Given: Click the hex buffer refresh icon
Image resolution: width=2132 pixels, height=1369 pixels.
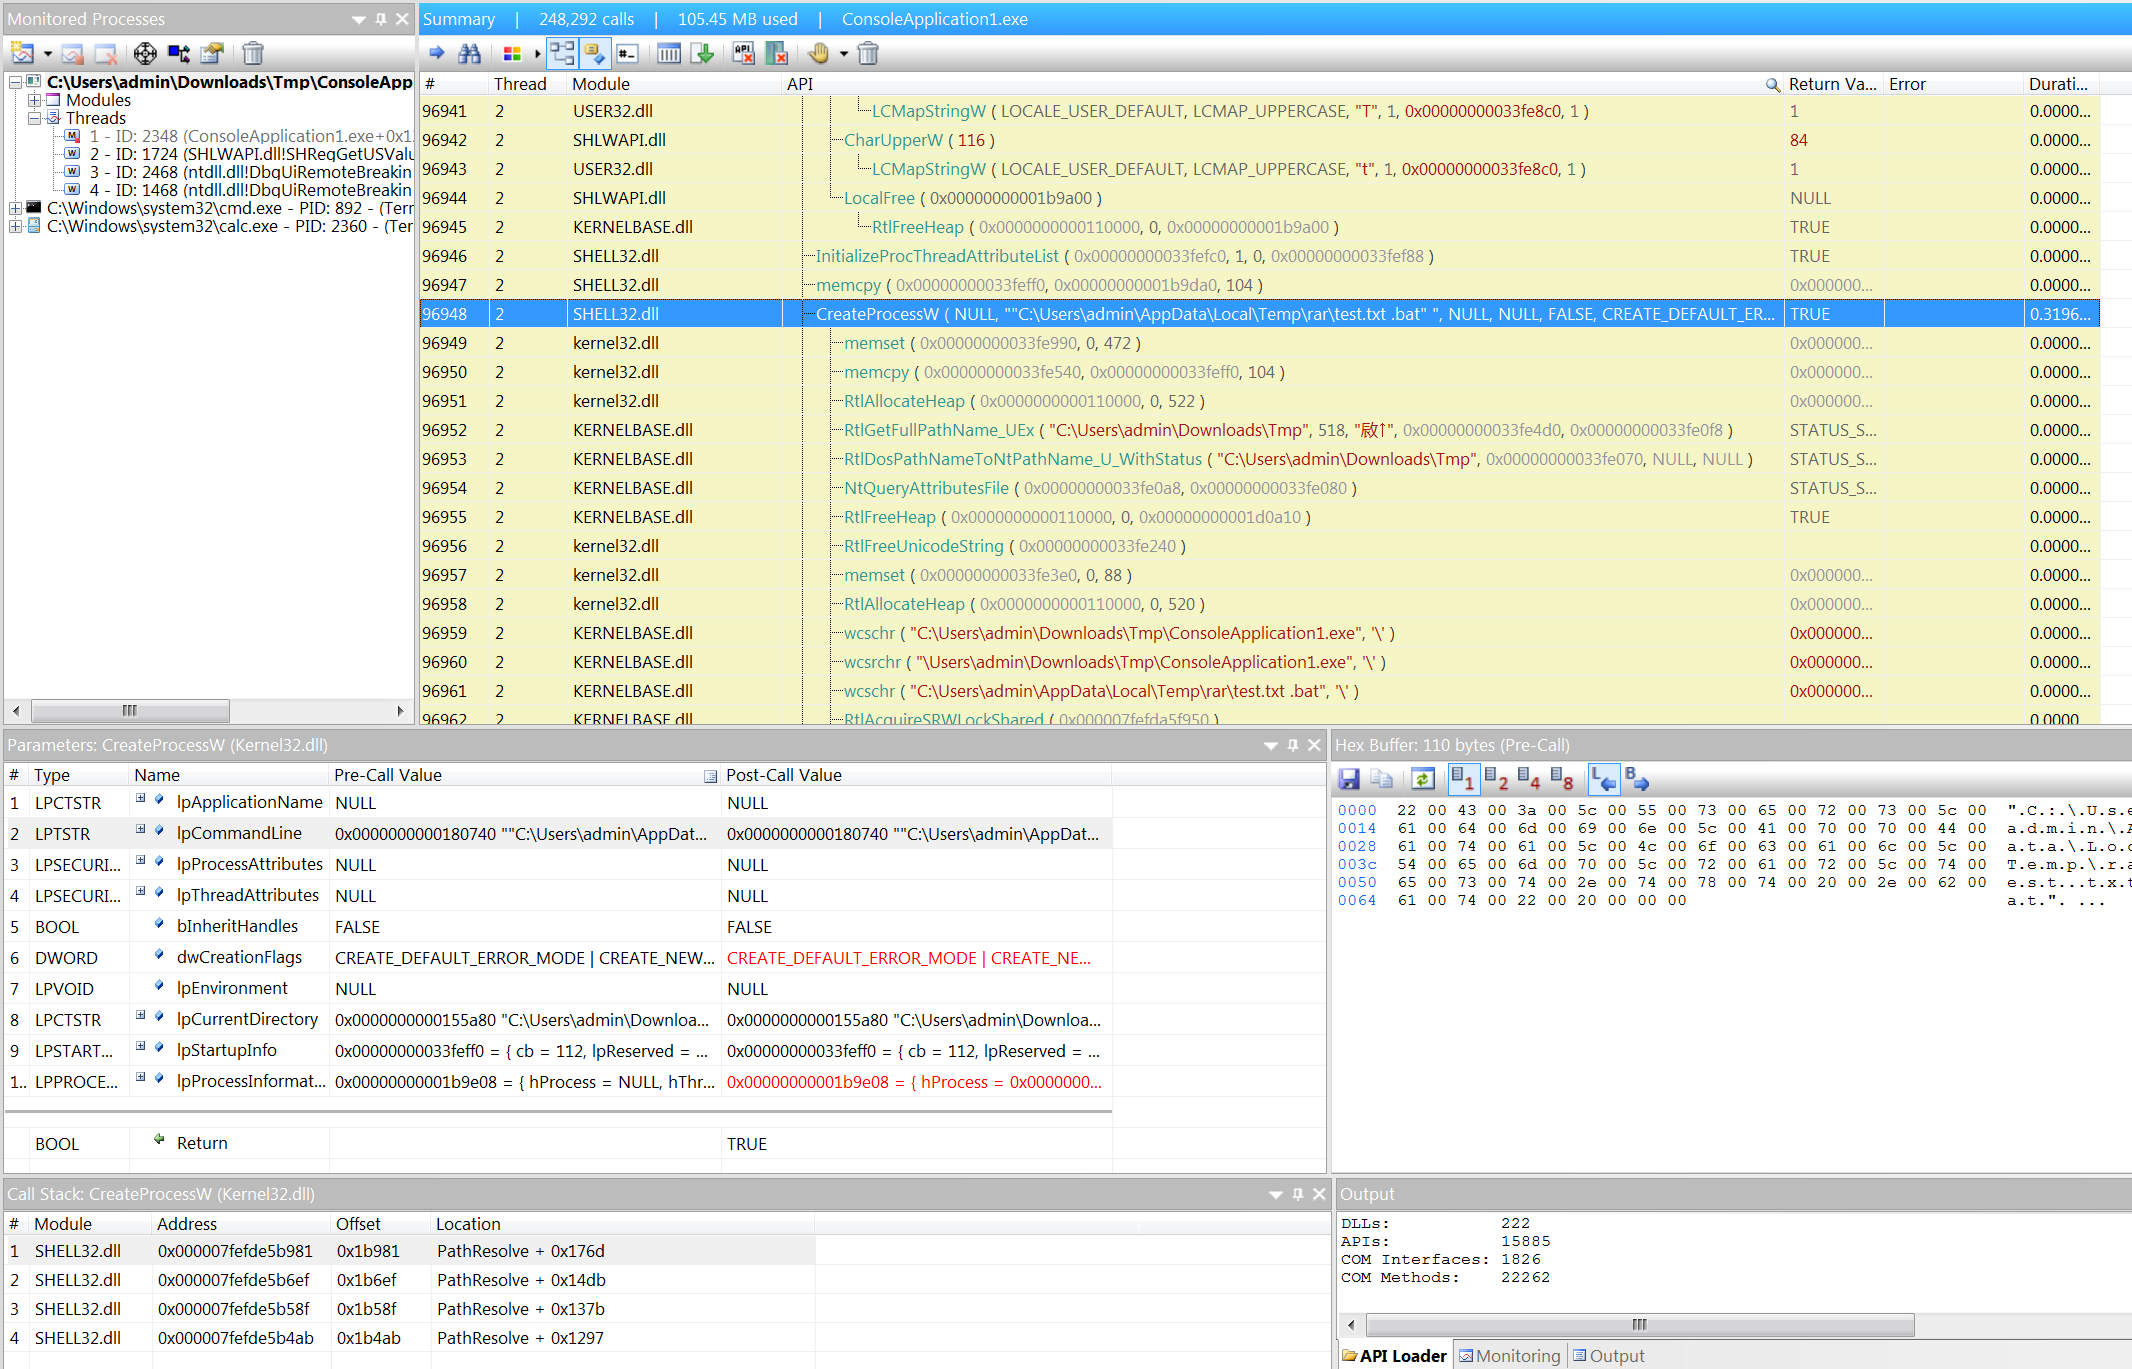Looking at the screenshot, I should pyautogui.click(x=1422, y=779).
